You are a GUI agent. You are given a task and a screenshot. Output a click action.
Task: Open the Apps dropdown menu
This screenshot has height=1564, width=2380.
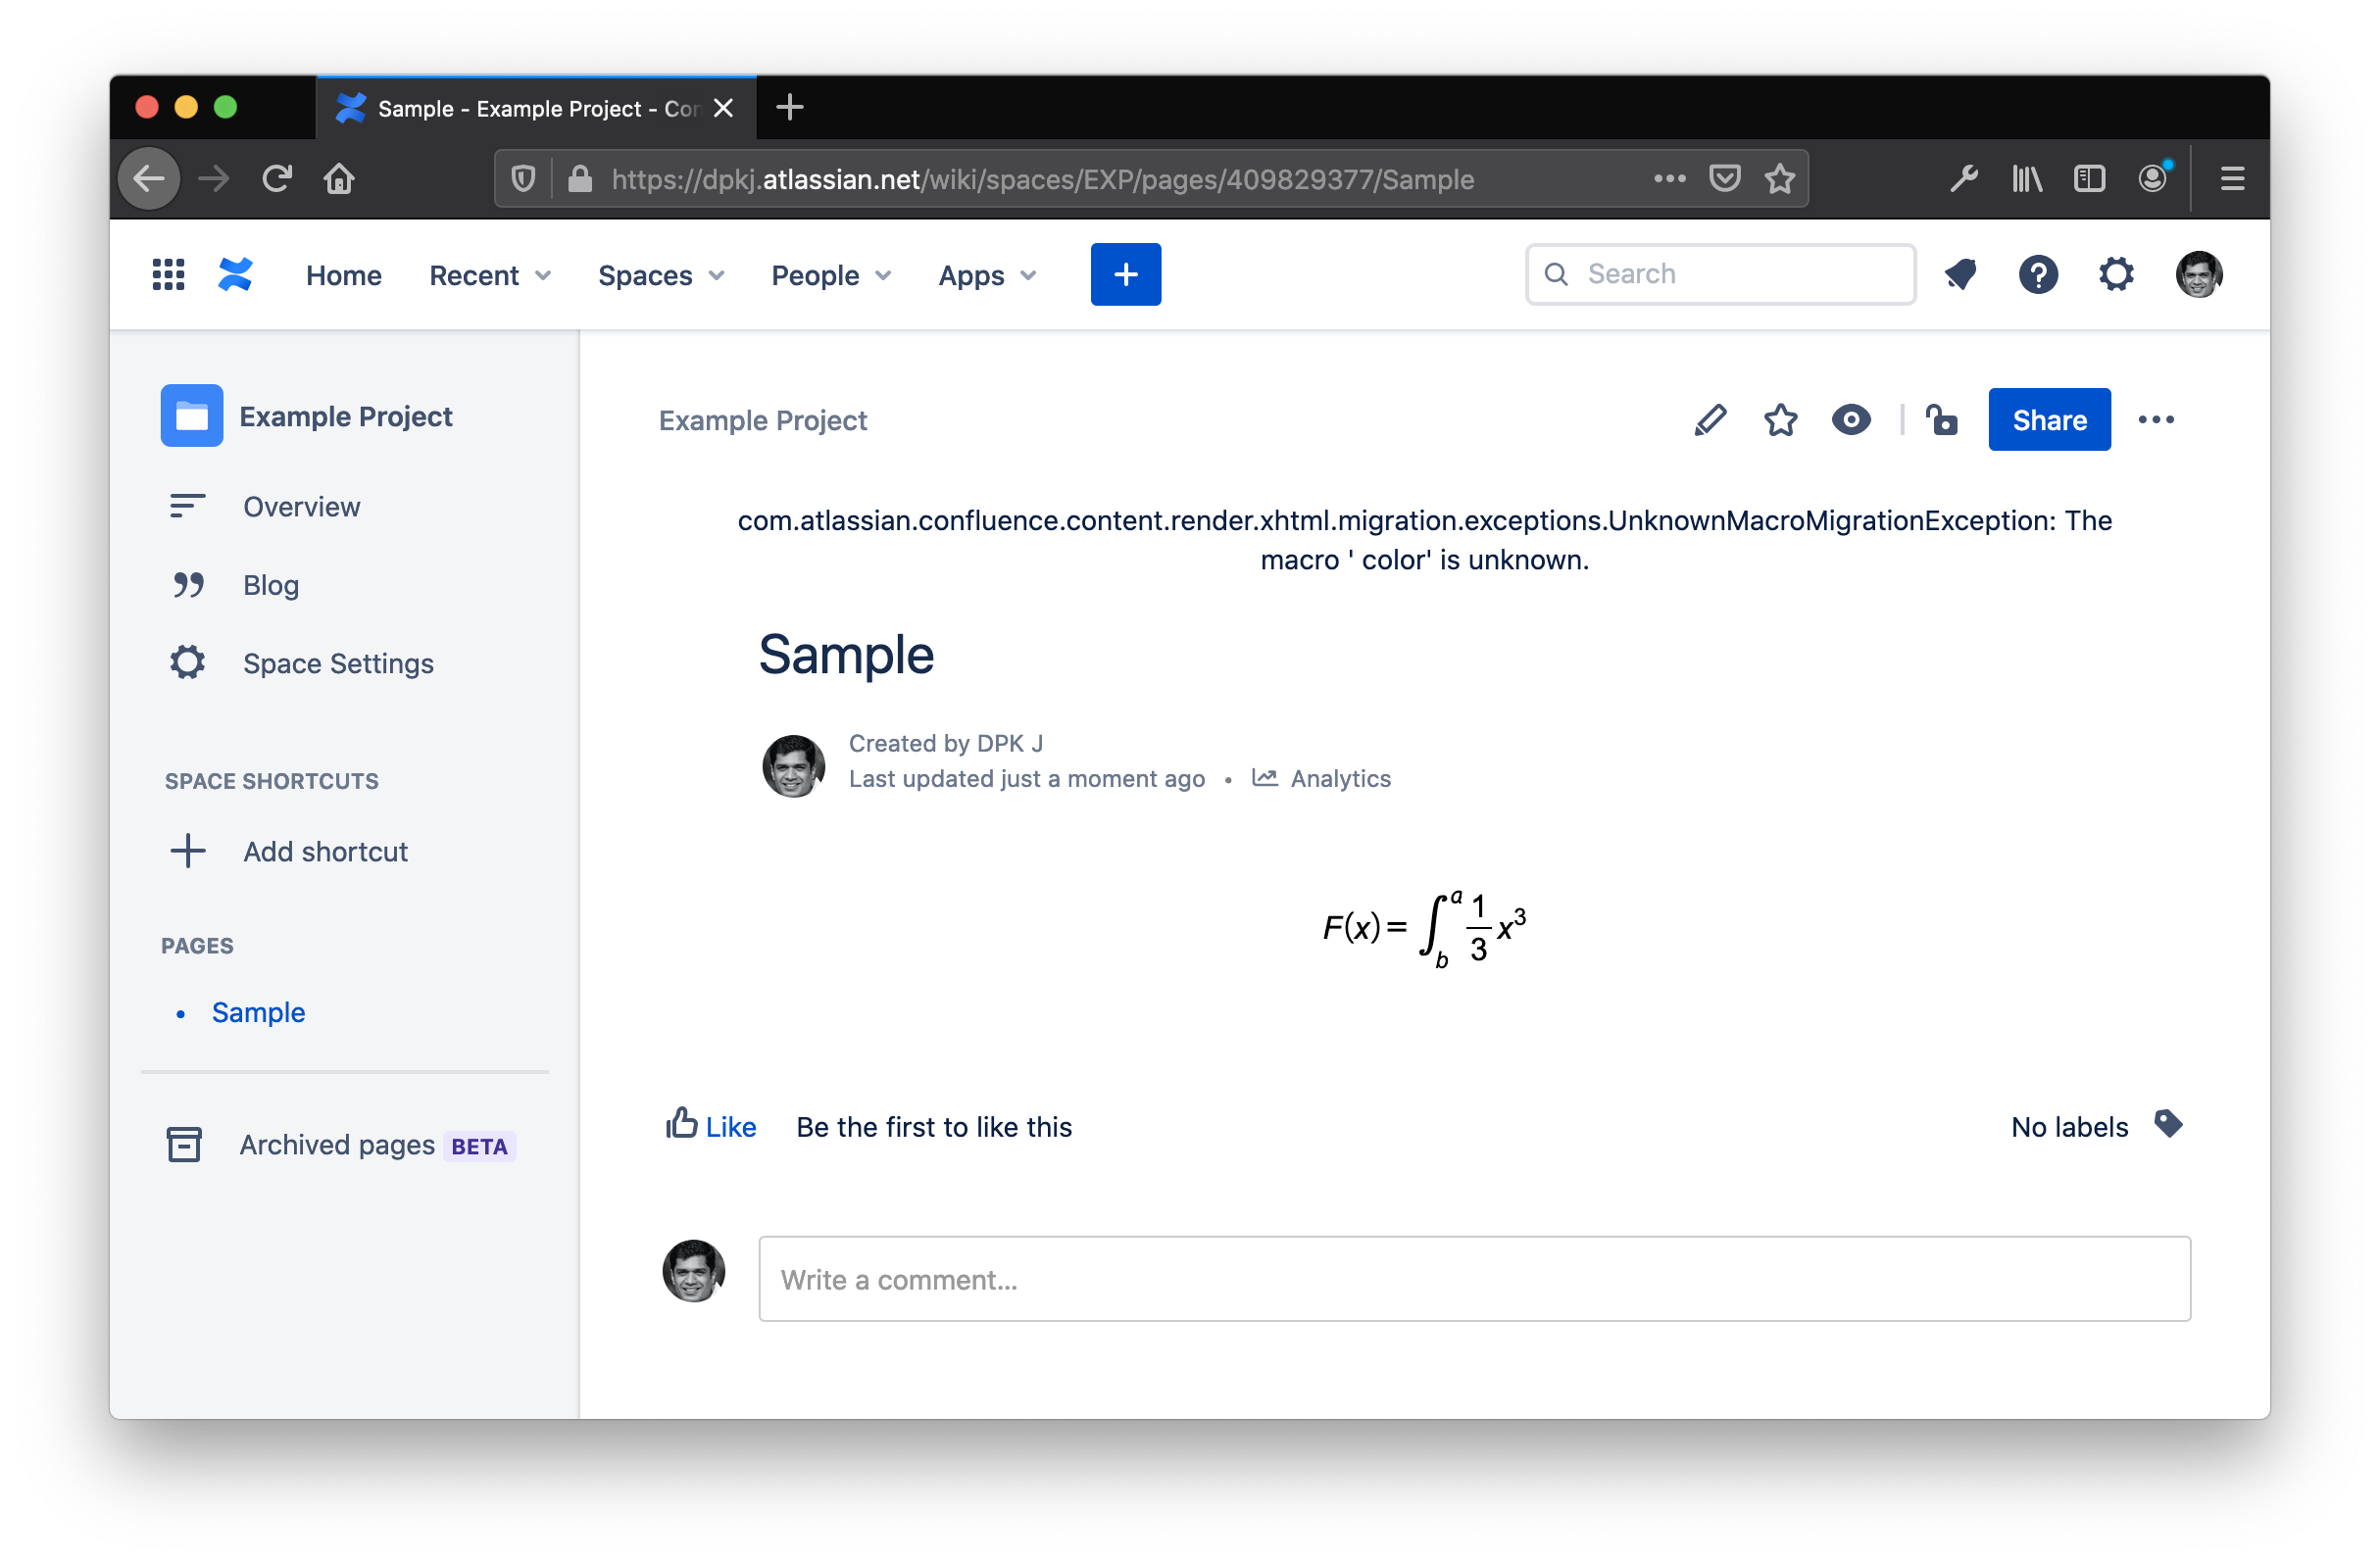pyautogui.click(x=986, y=275)
